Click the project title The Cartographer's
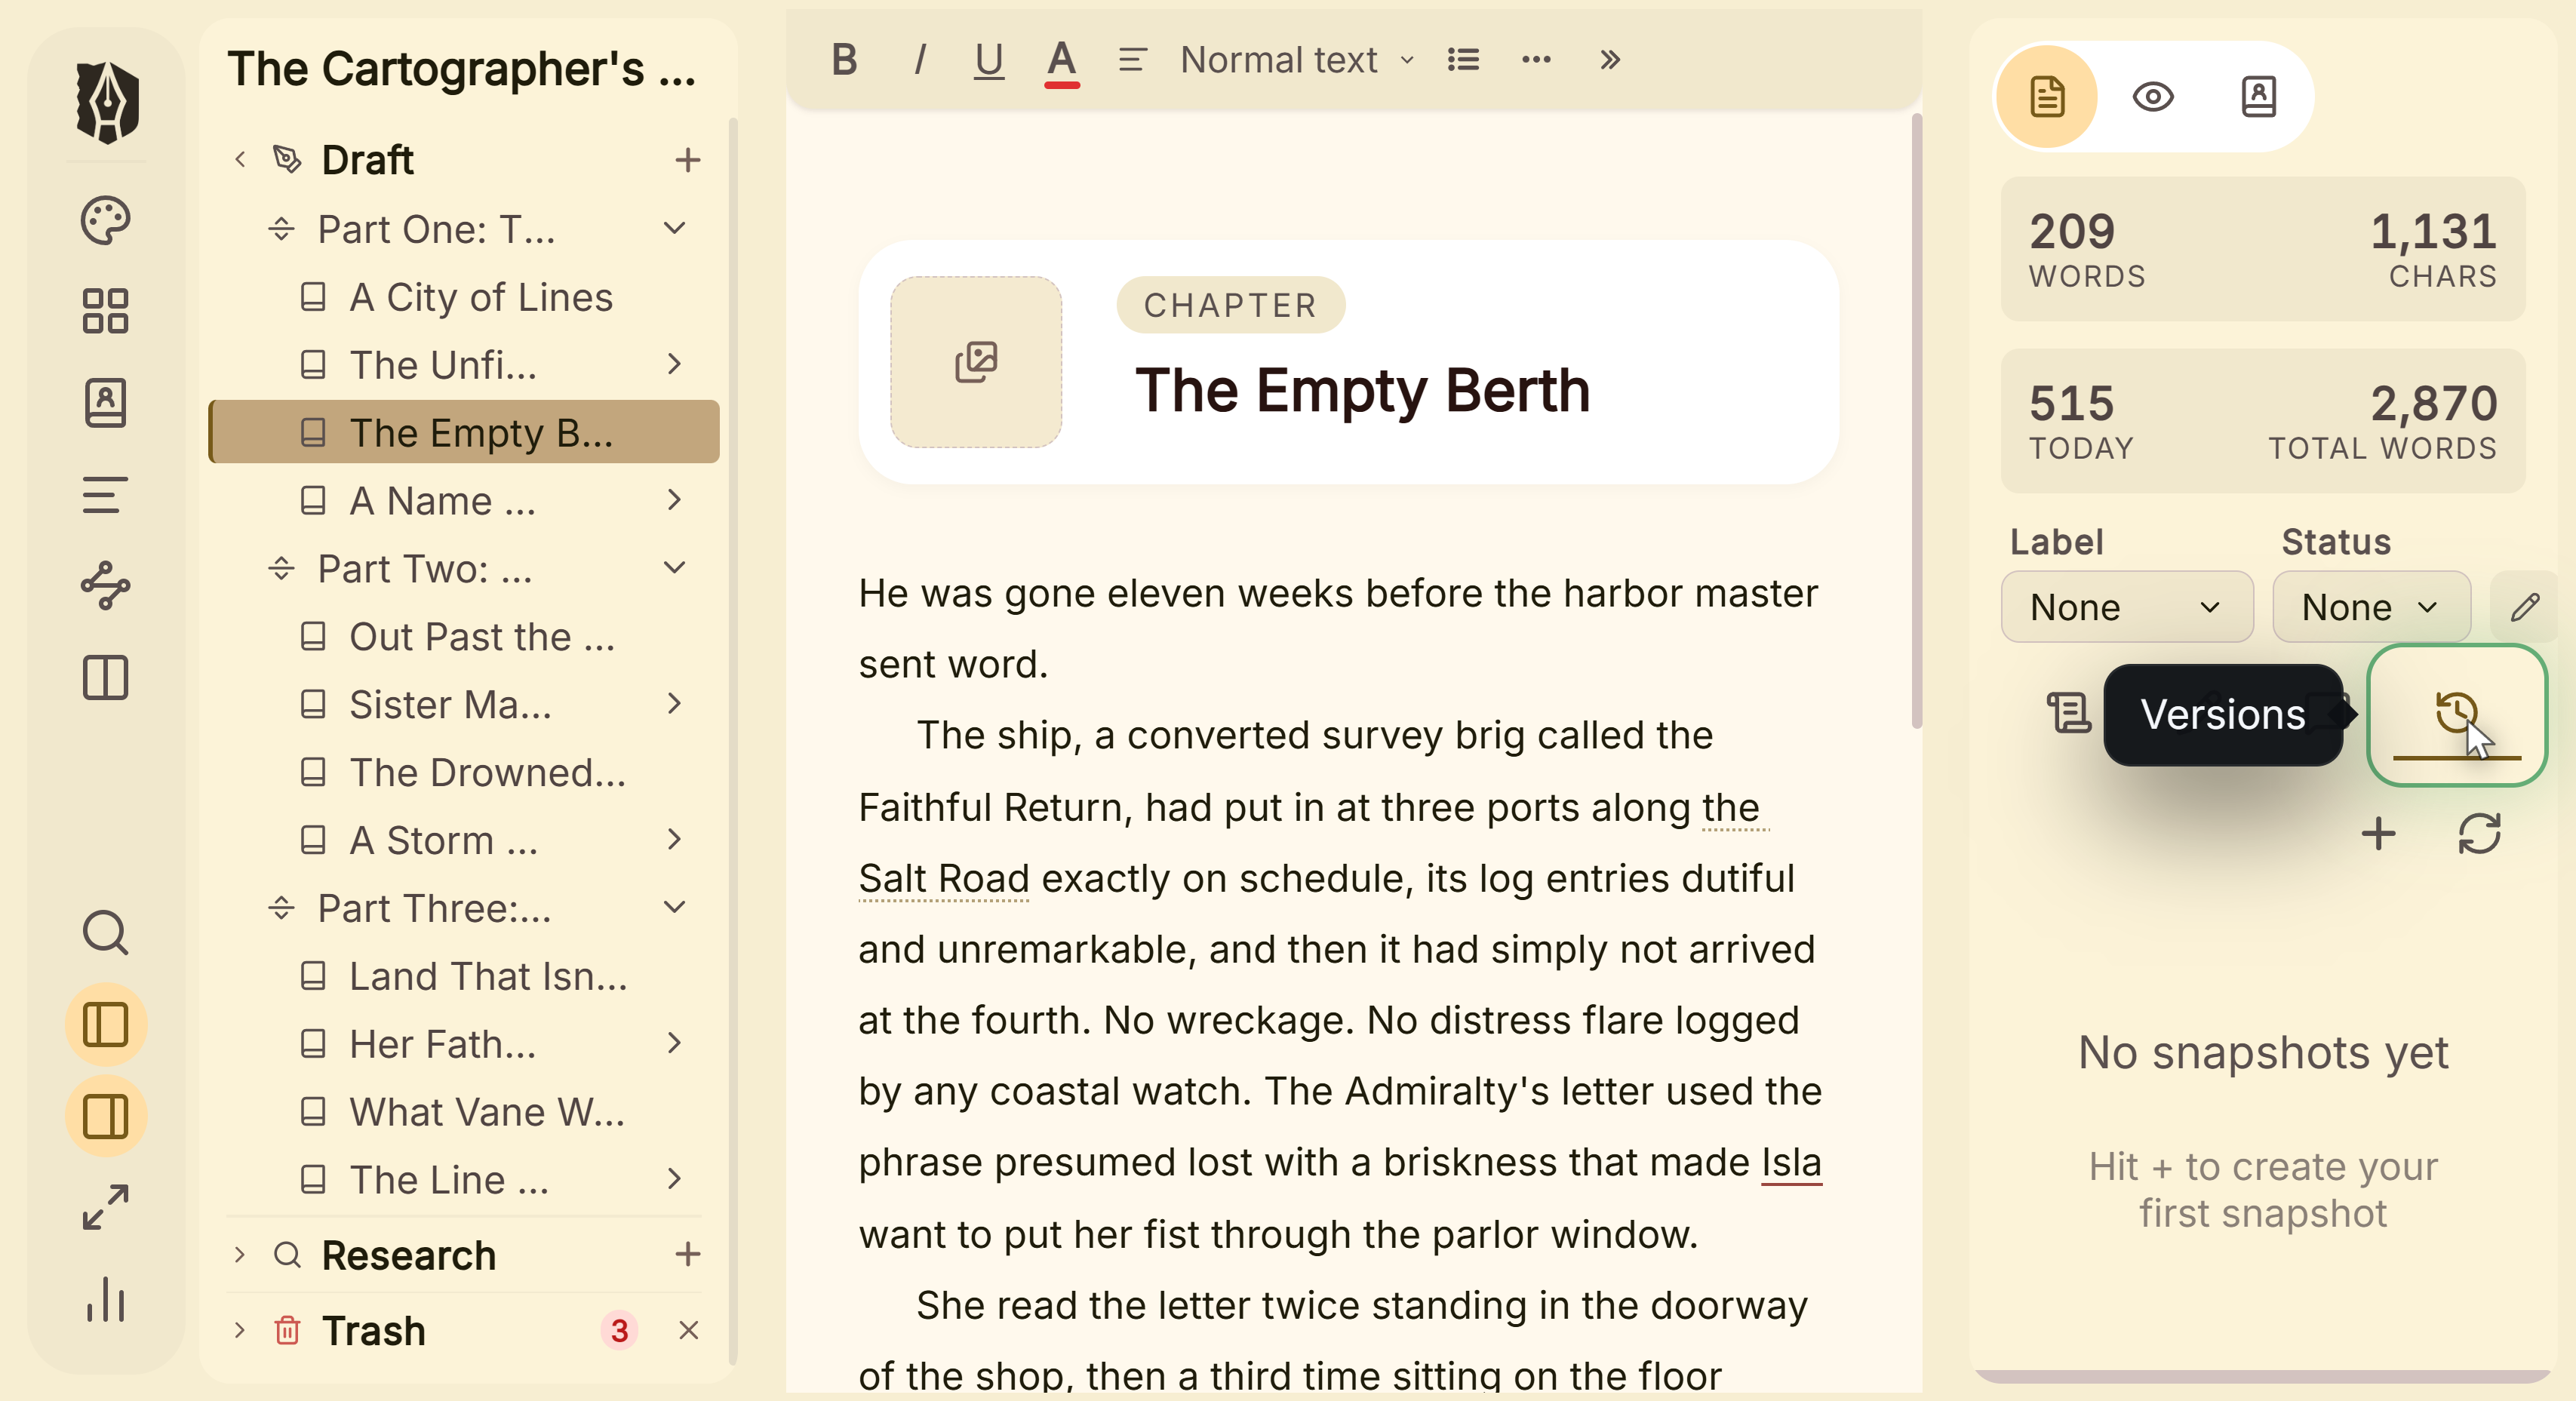2576x1401 pixels. click(x=461, y=69)
